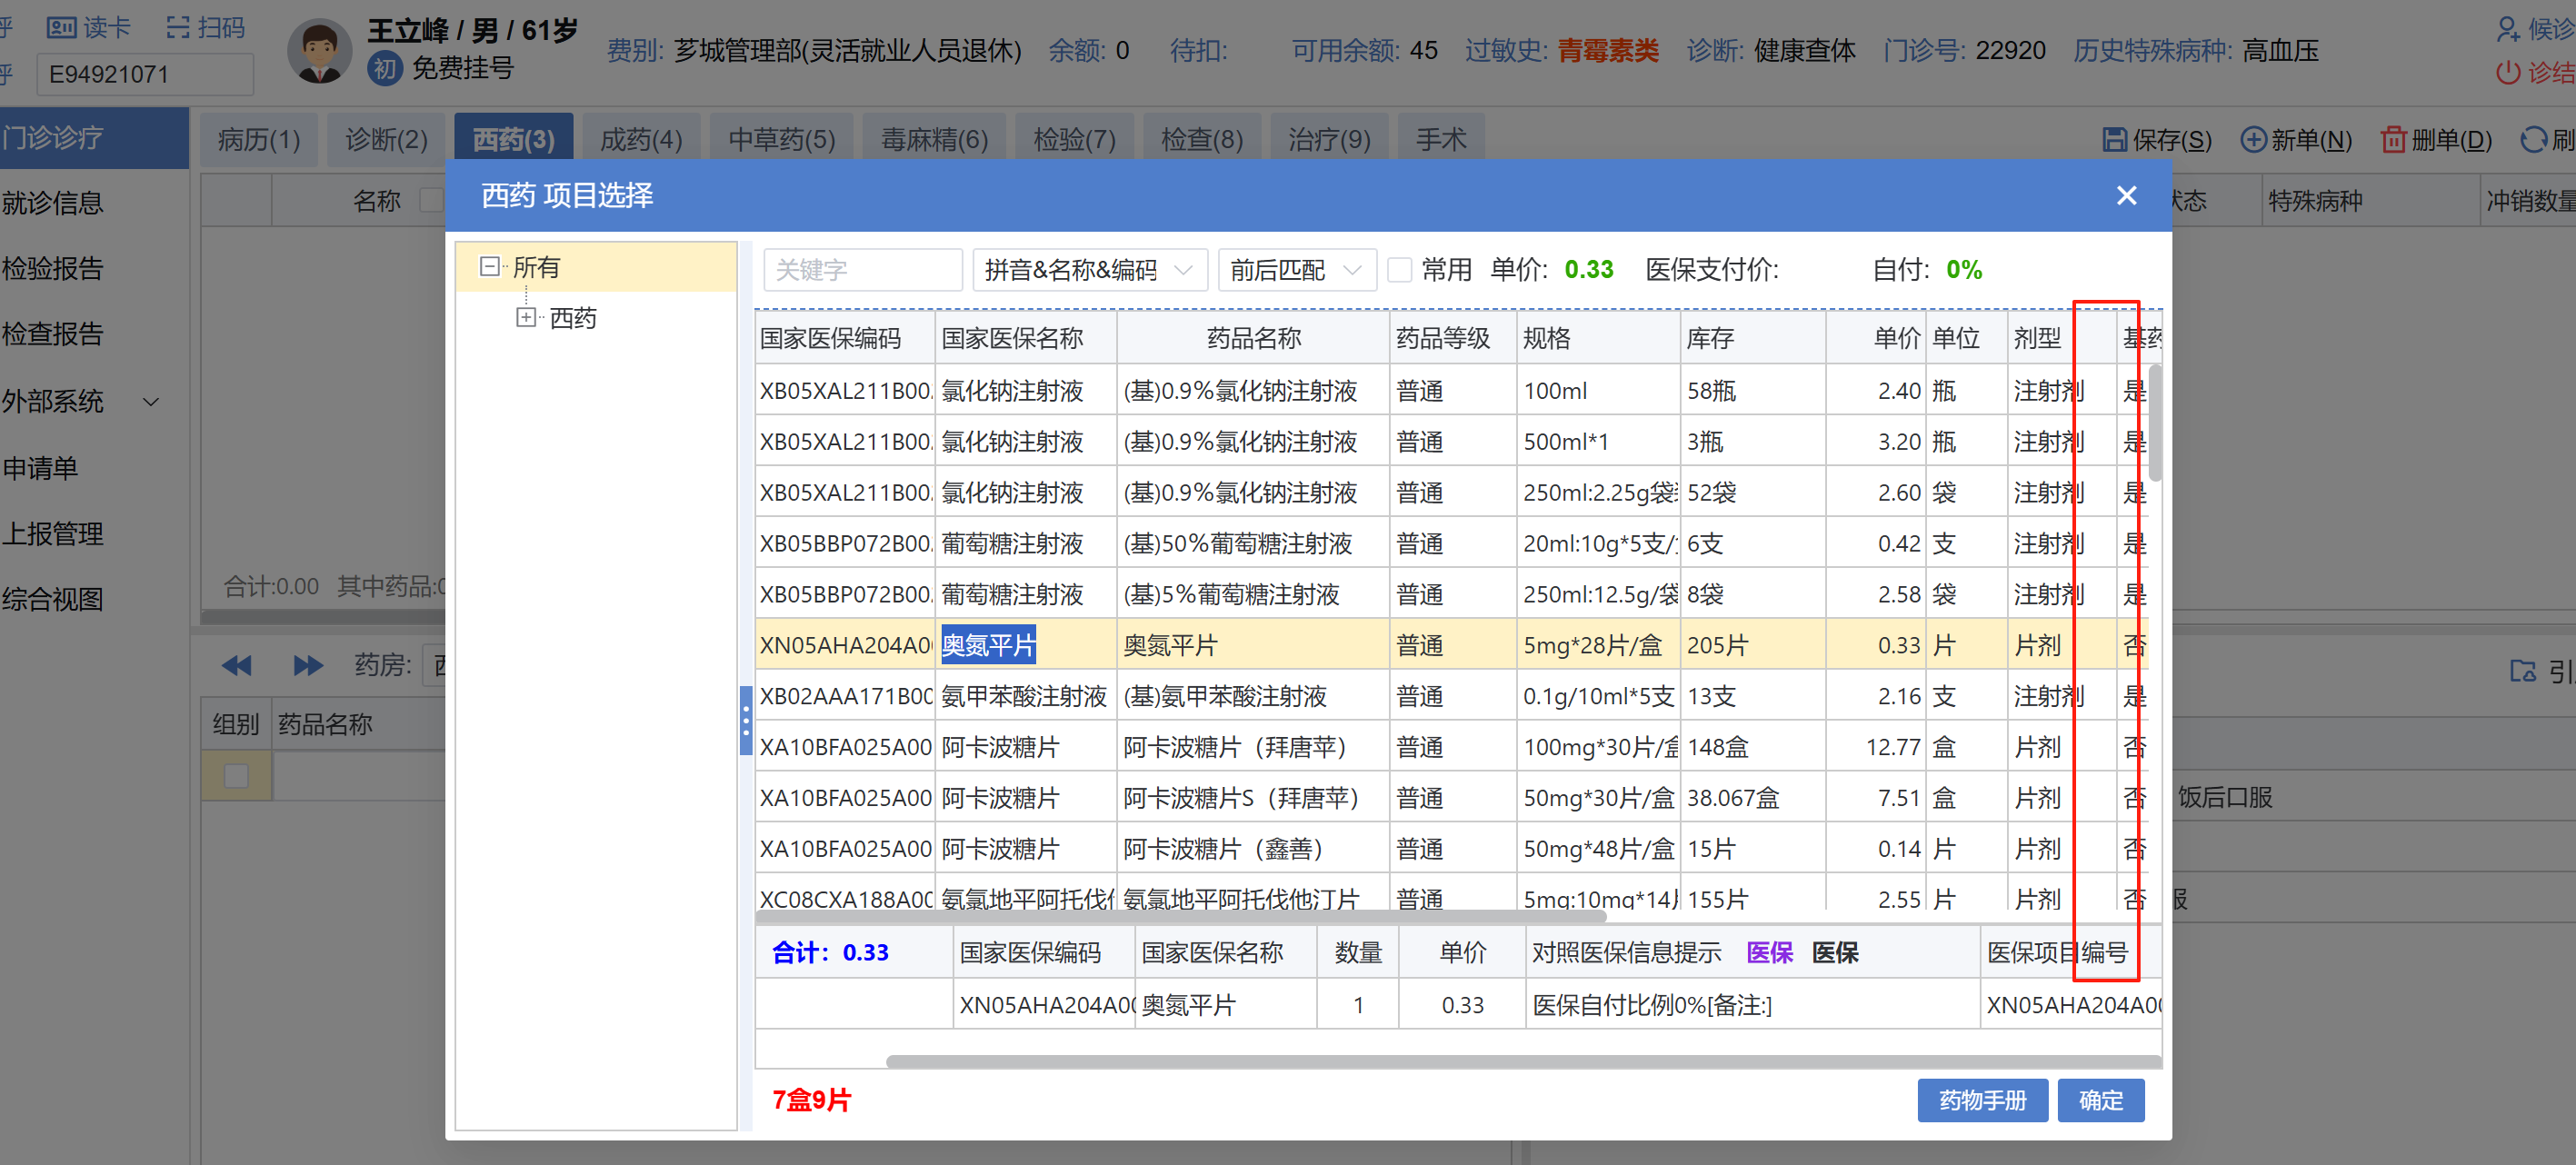This screenshot has width=2576, height=1165.
Task: Click the new order (新单) plus icon
Action: 2253,140
